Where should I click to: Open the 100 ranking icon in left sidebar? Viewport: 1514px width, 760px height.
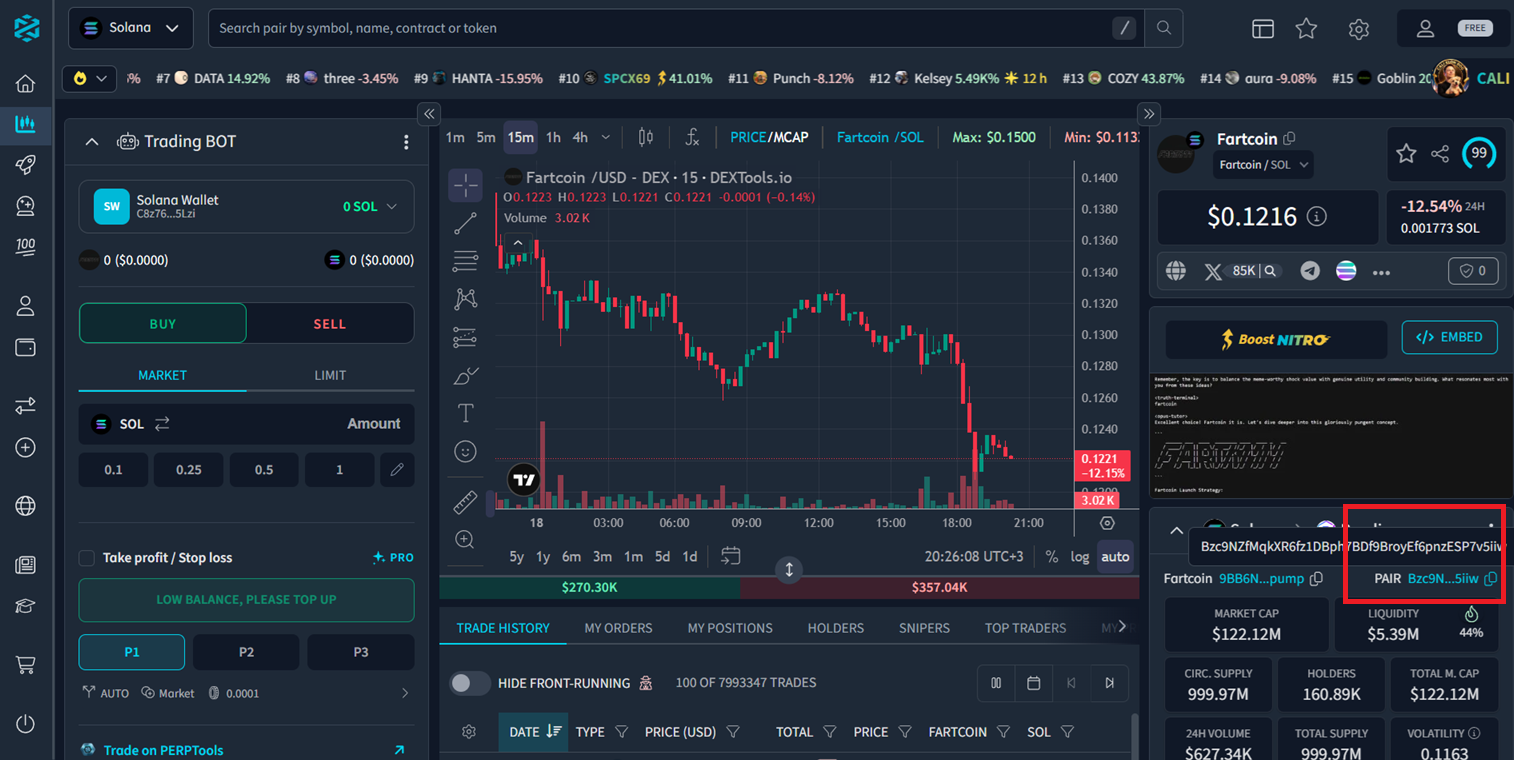[26, 246]
